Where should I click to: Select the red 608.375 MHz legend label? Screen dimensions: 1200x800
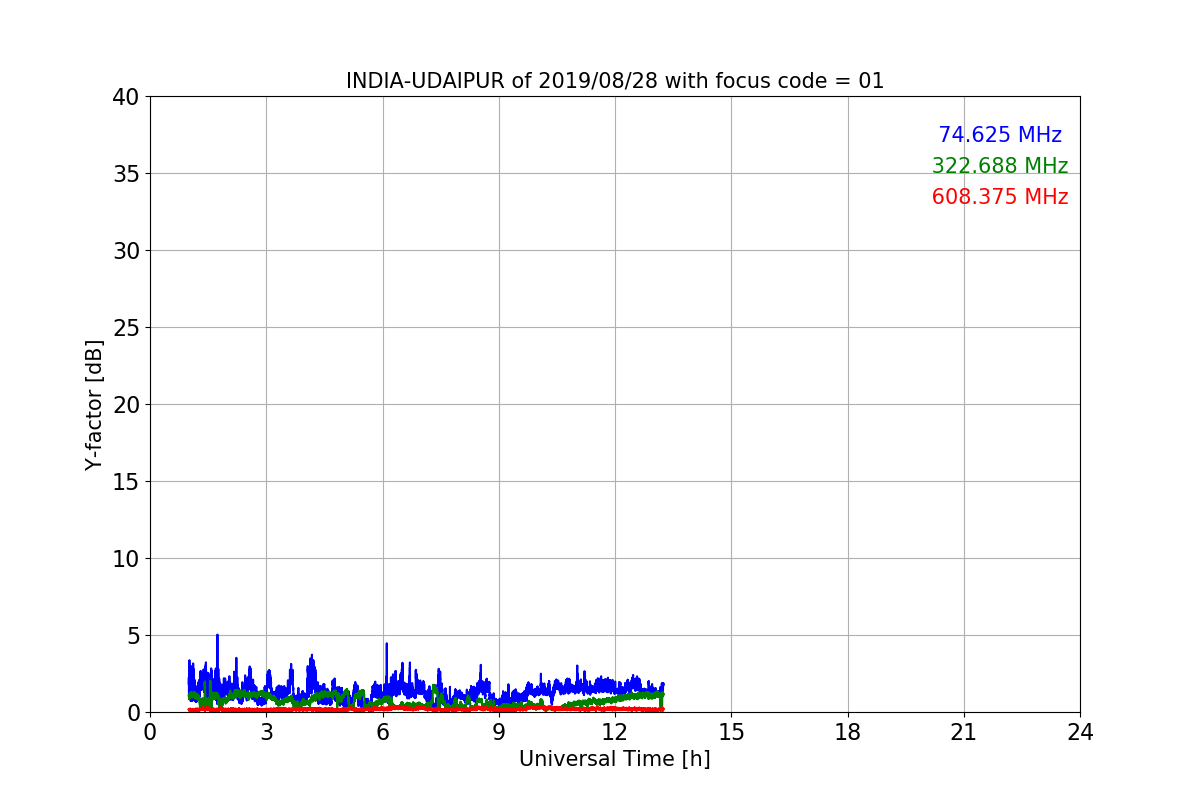[x=1000, y=197]
